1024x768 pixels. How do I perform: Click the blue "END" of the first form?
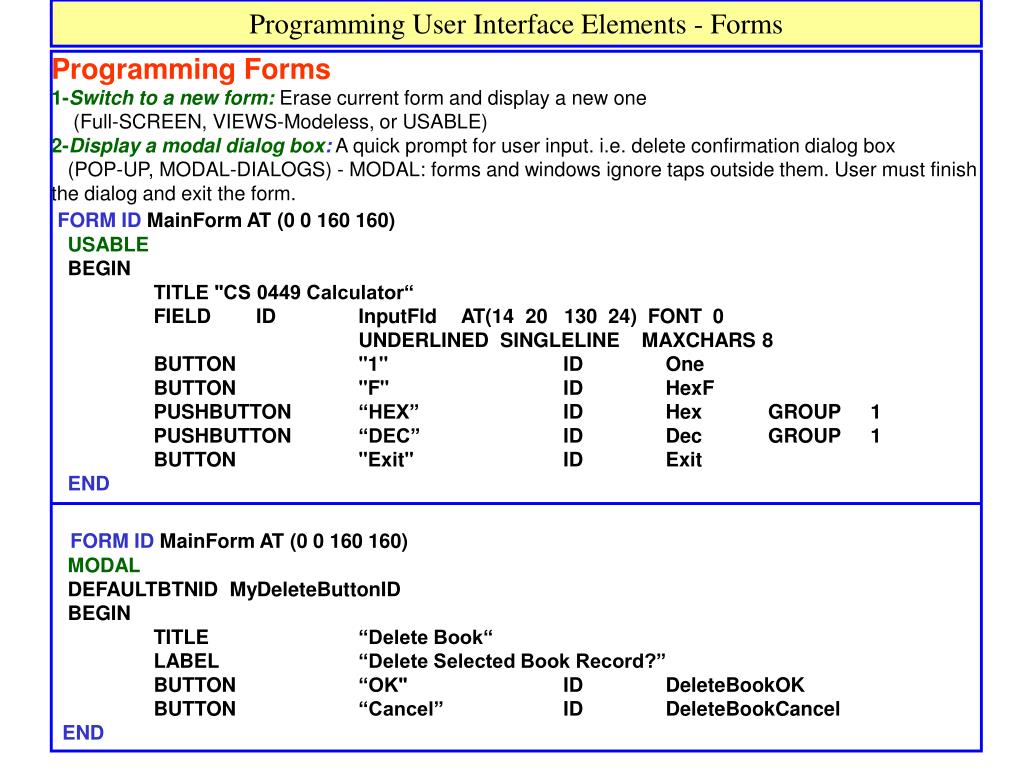[89, 483]
